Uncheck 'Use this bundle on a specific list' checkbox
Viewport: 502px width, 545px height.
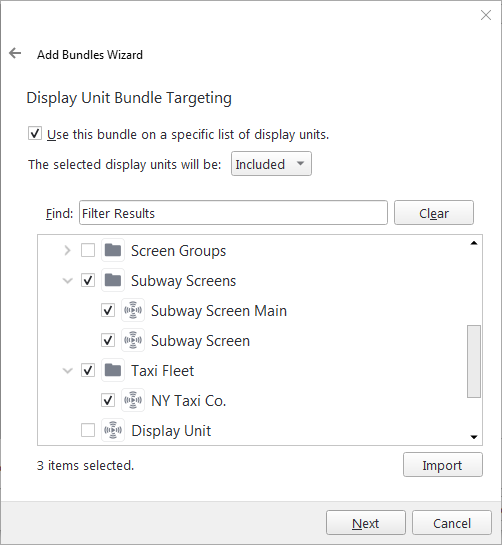tap(35, 133)
